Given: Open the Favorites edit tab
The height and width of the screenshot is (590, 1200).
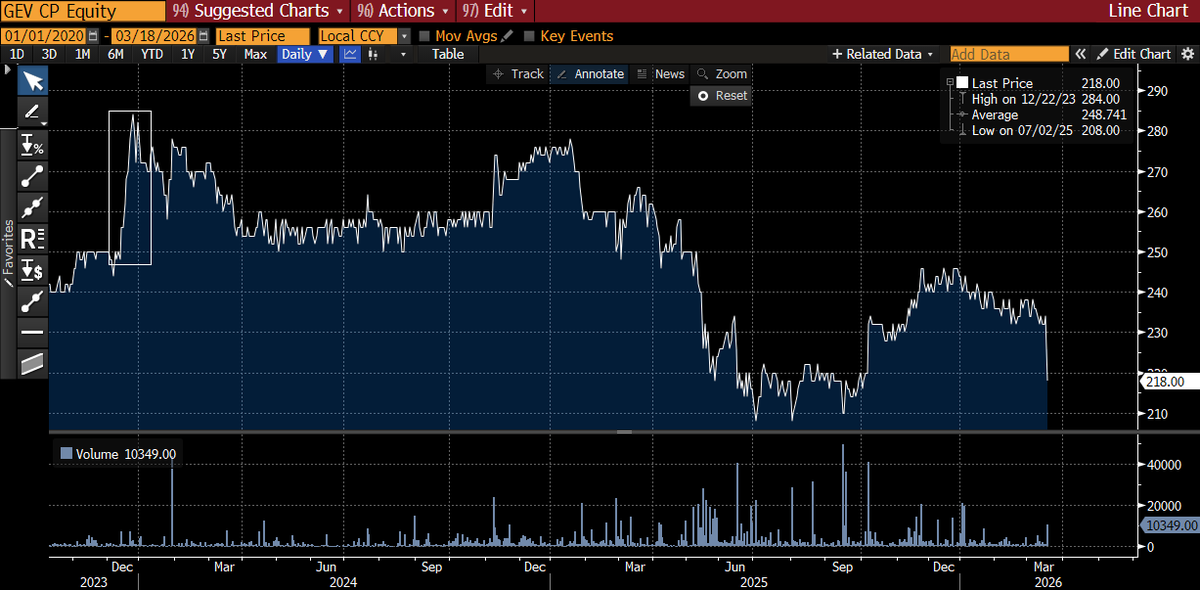Looking at the screenshot, I should [9, 254].
